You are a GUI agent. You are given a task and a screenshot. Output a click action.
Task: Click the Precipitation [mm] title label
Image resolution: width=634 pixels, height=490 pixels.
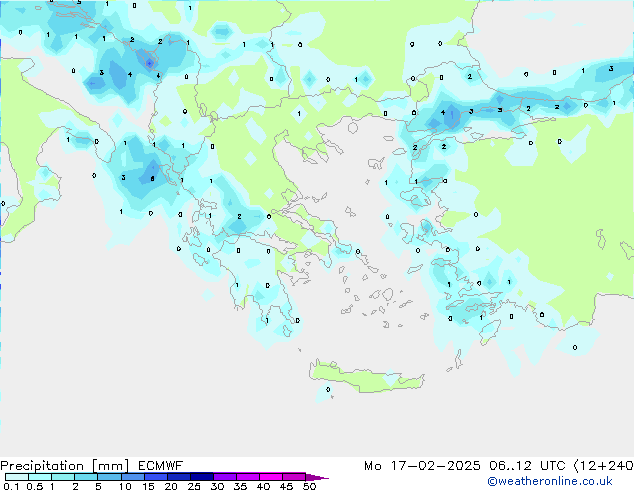pyautogui.click(x=59, y=466)
